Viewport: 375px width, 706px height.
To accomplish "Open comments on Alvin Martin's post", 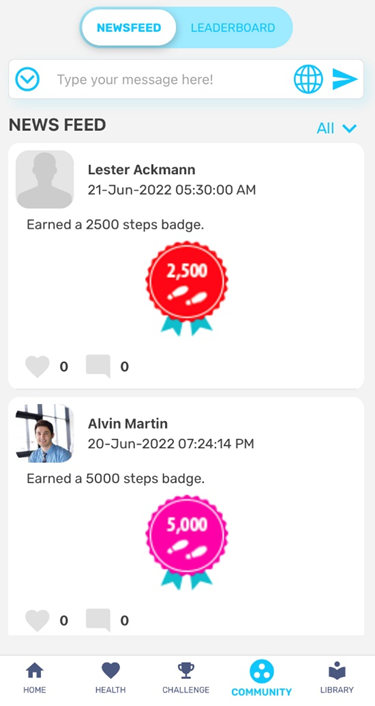I will click(98, 620).
